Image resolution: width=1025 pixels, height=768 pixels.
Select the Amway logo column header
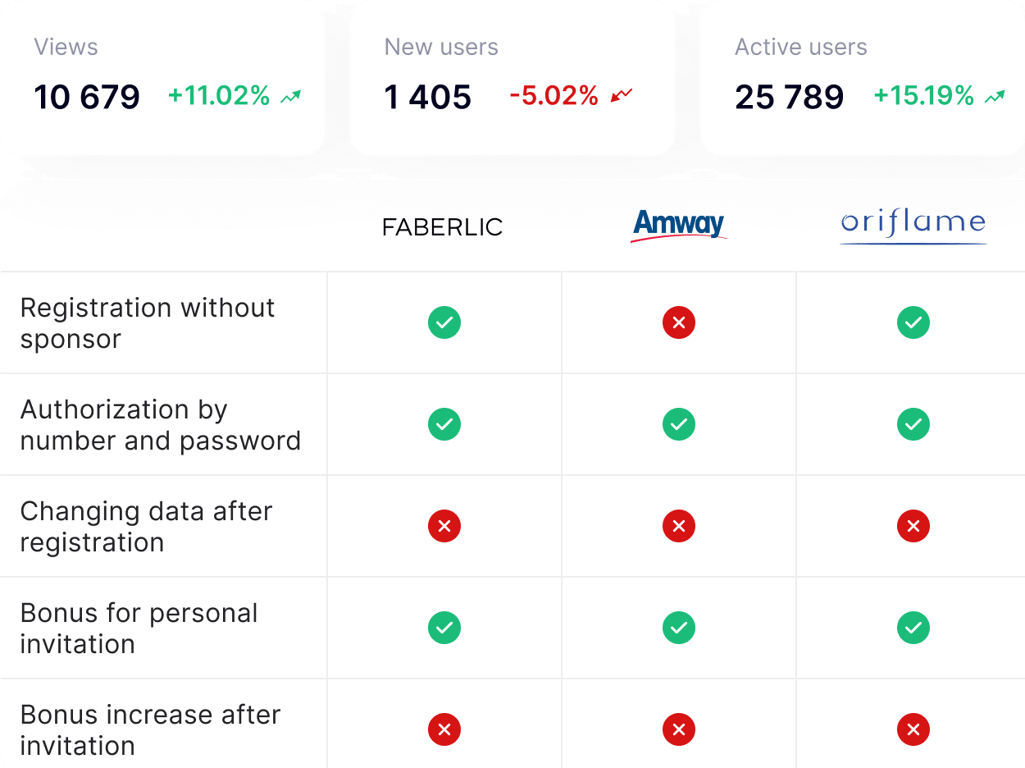679,225
